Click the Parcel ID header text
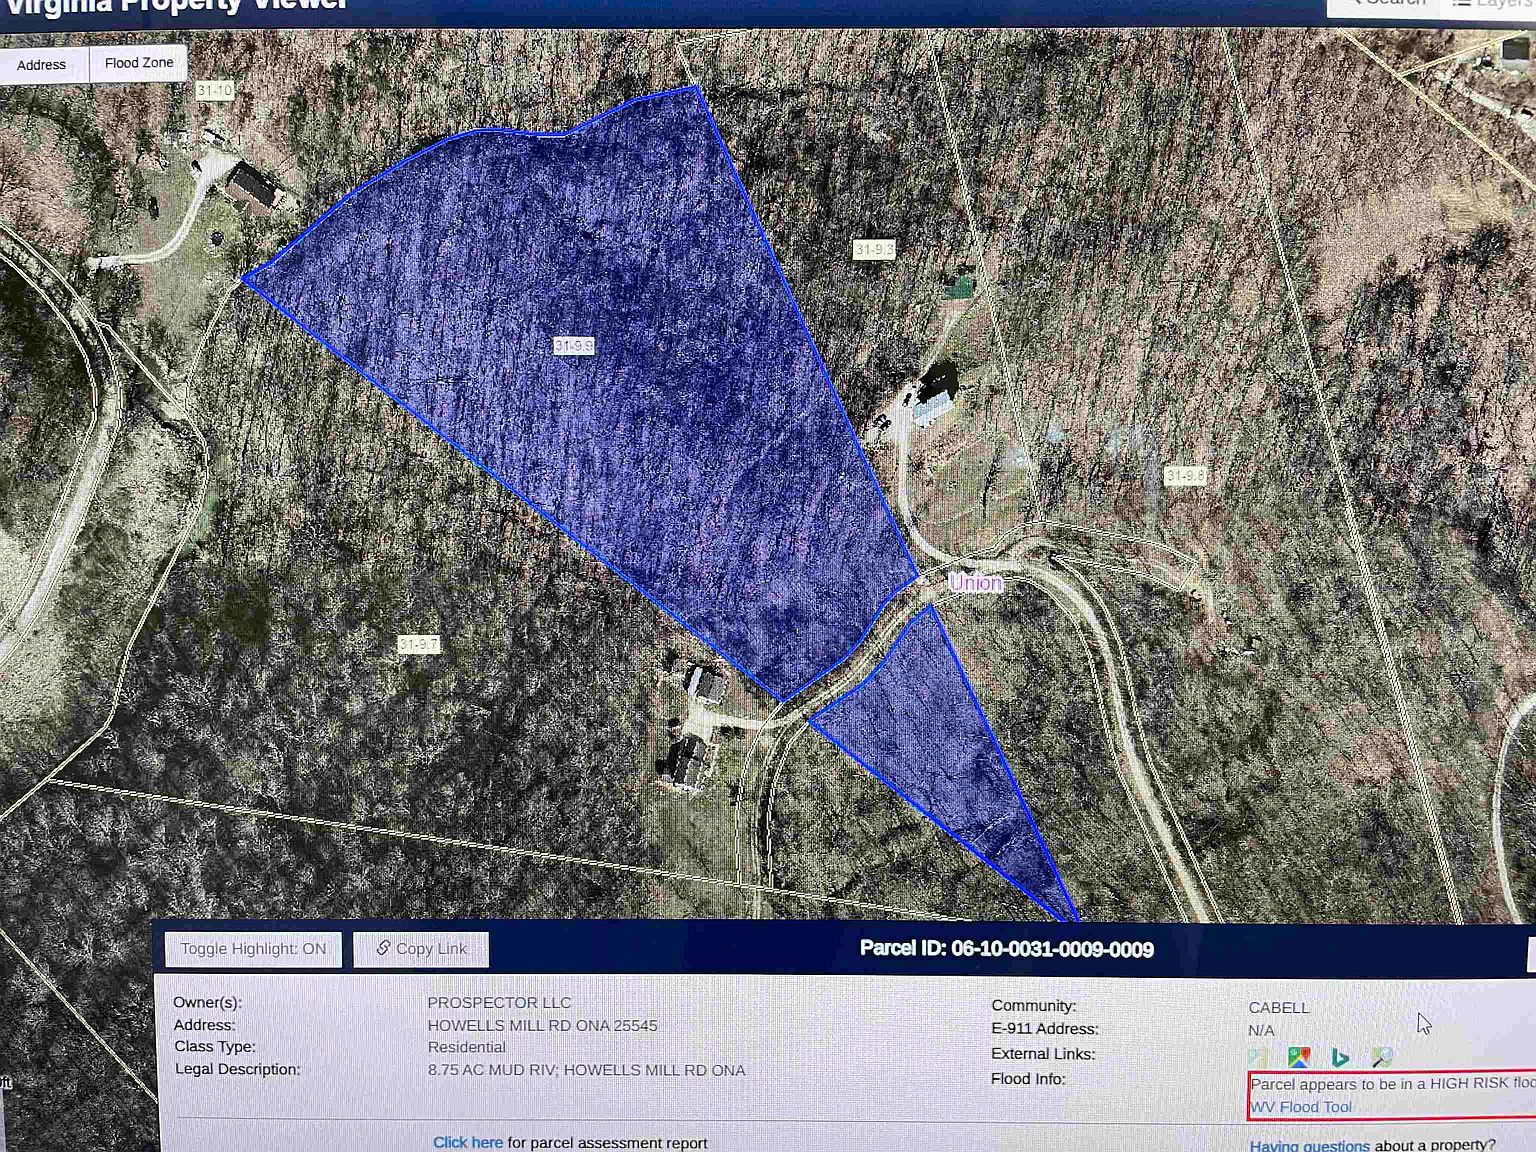Image resolution: width=1536 pixels, height=1152 pixels. 1006,949
